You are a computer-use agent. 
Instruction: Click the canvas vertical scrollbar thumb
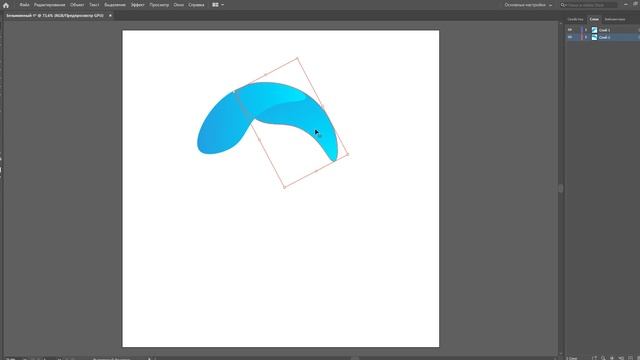click(x=561, y=188)
